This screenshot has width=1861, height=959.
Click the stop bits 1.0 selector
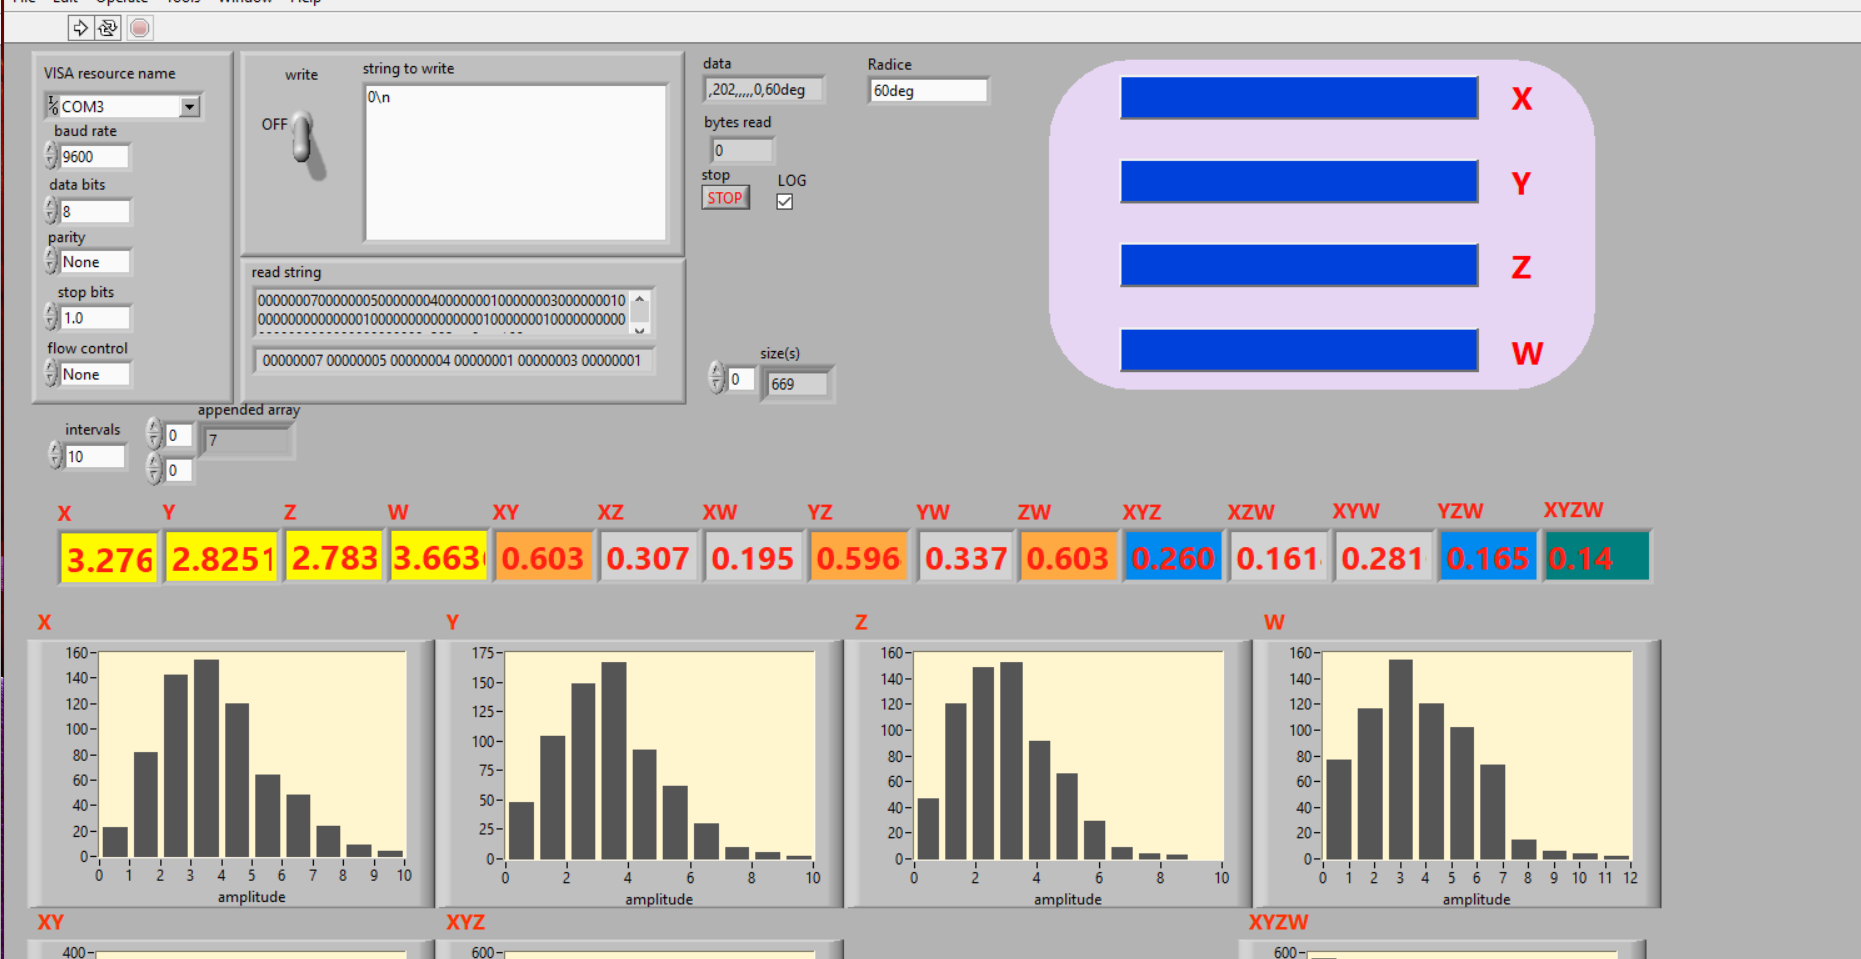point(94,318)
